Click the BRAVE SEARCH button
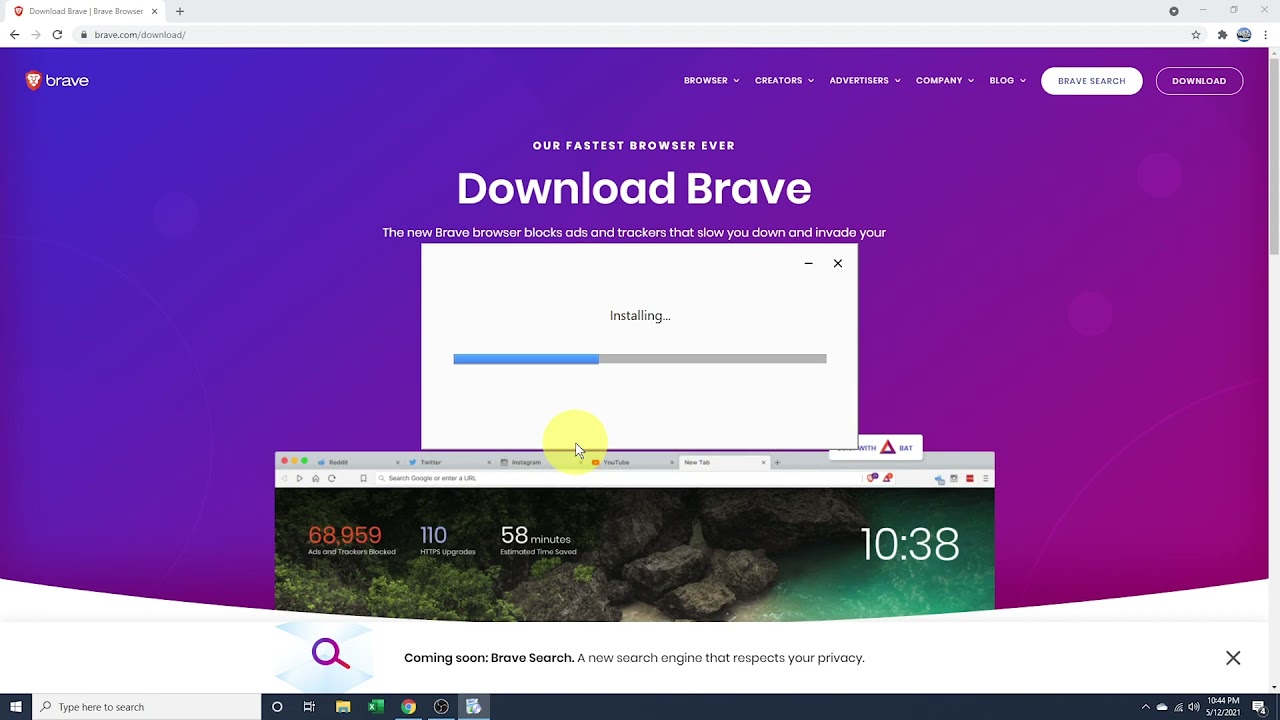This screenshot has width=1280, height=720. coord(1091,81)
